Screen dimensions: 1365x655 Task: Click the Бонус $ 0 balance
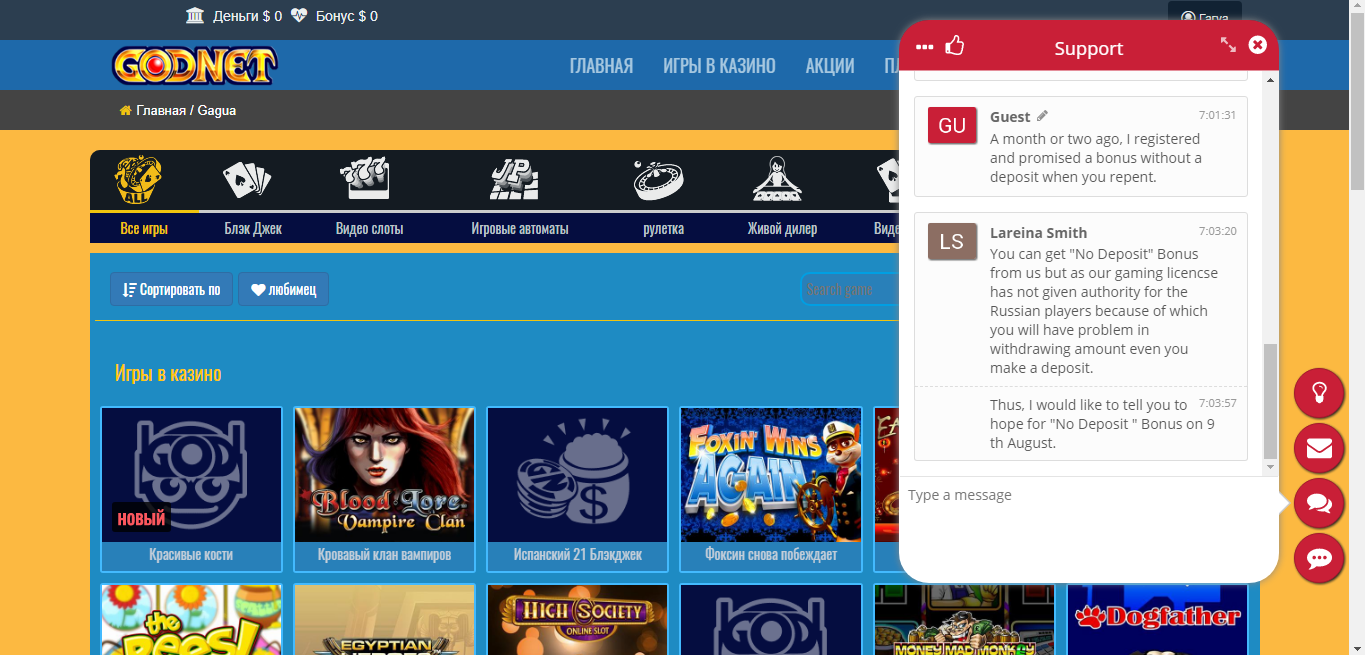(x=346, y=16)
